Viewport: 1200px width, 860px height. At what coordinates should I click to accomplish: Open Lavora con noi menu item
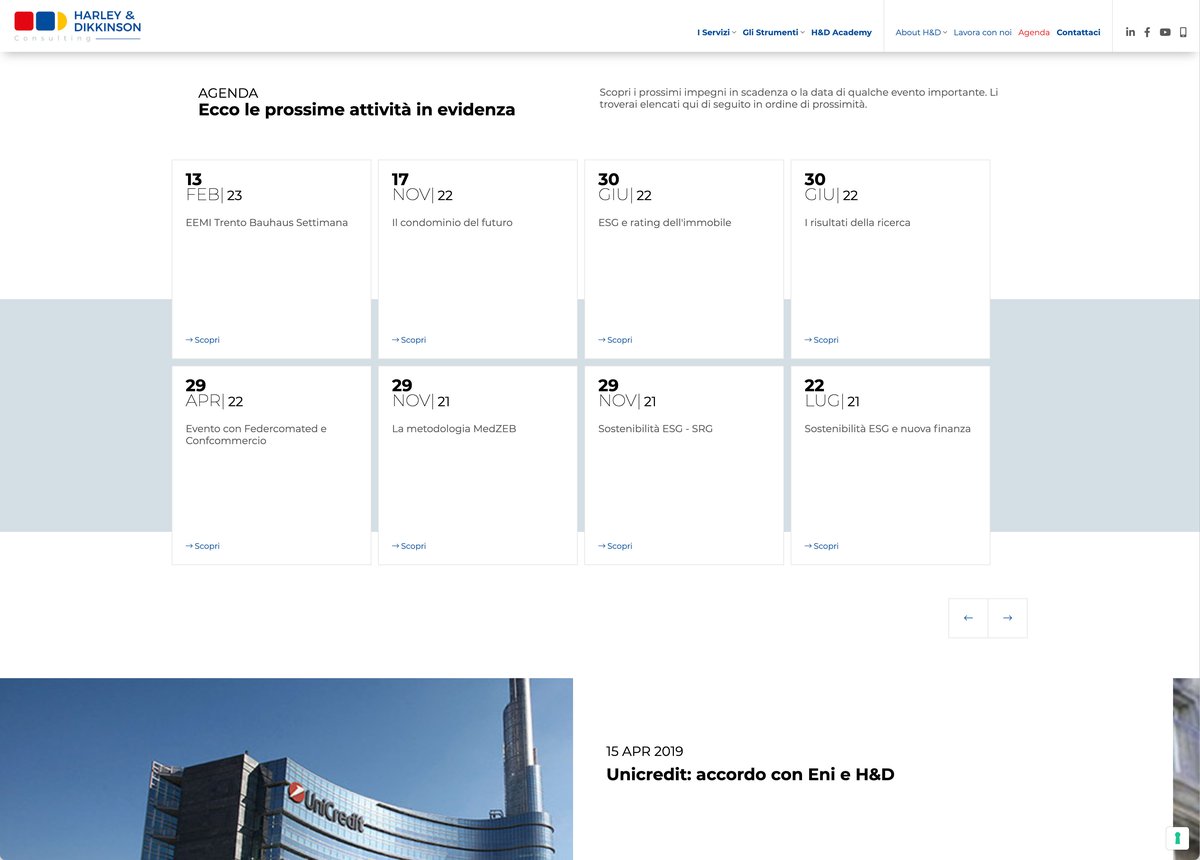pos(982,32)
